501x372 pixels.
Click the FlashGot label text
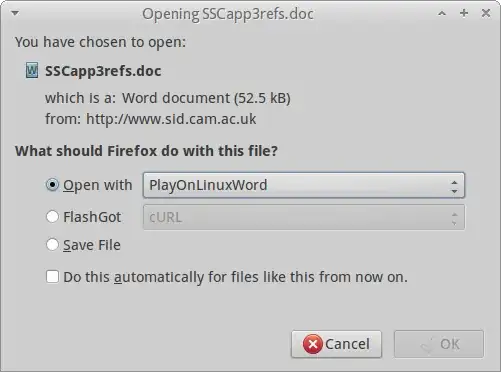coord(92,217)
